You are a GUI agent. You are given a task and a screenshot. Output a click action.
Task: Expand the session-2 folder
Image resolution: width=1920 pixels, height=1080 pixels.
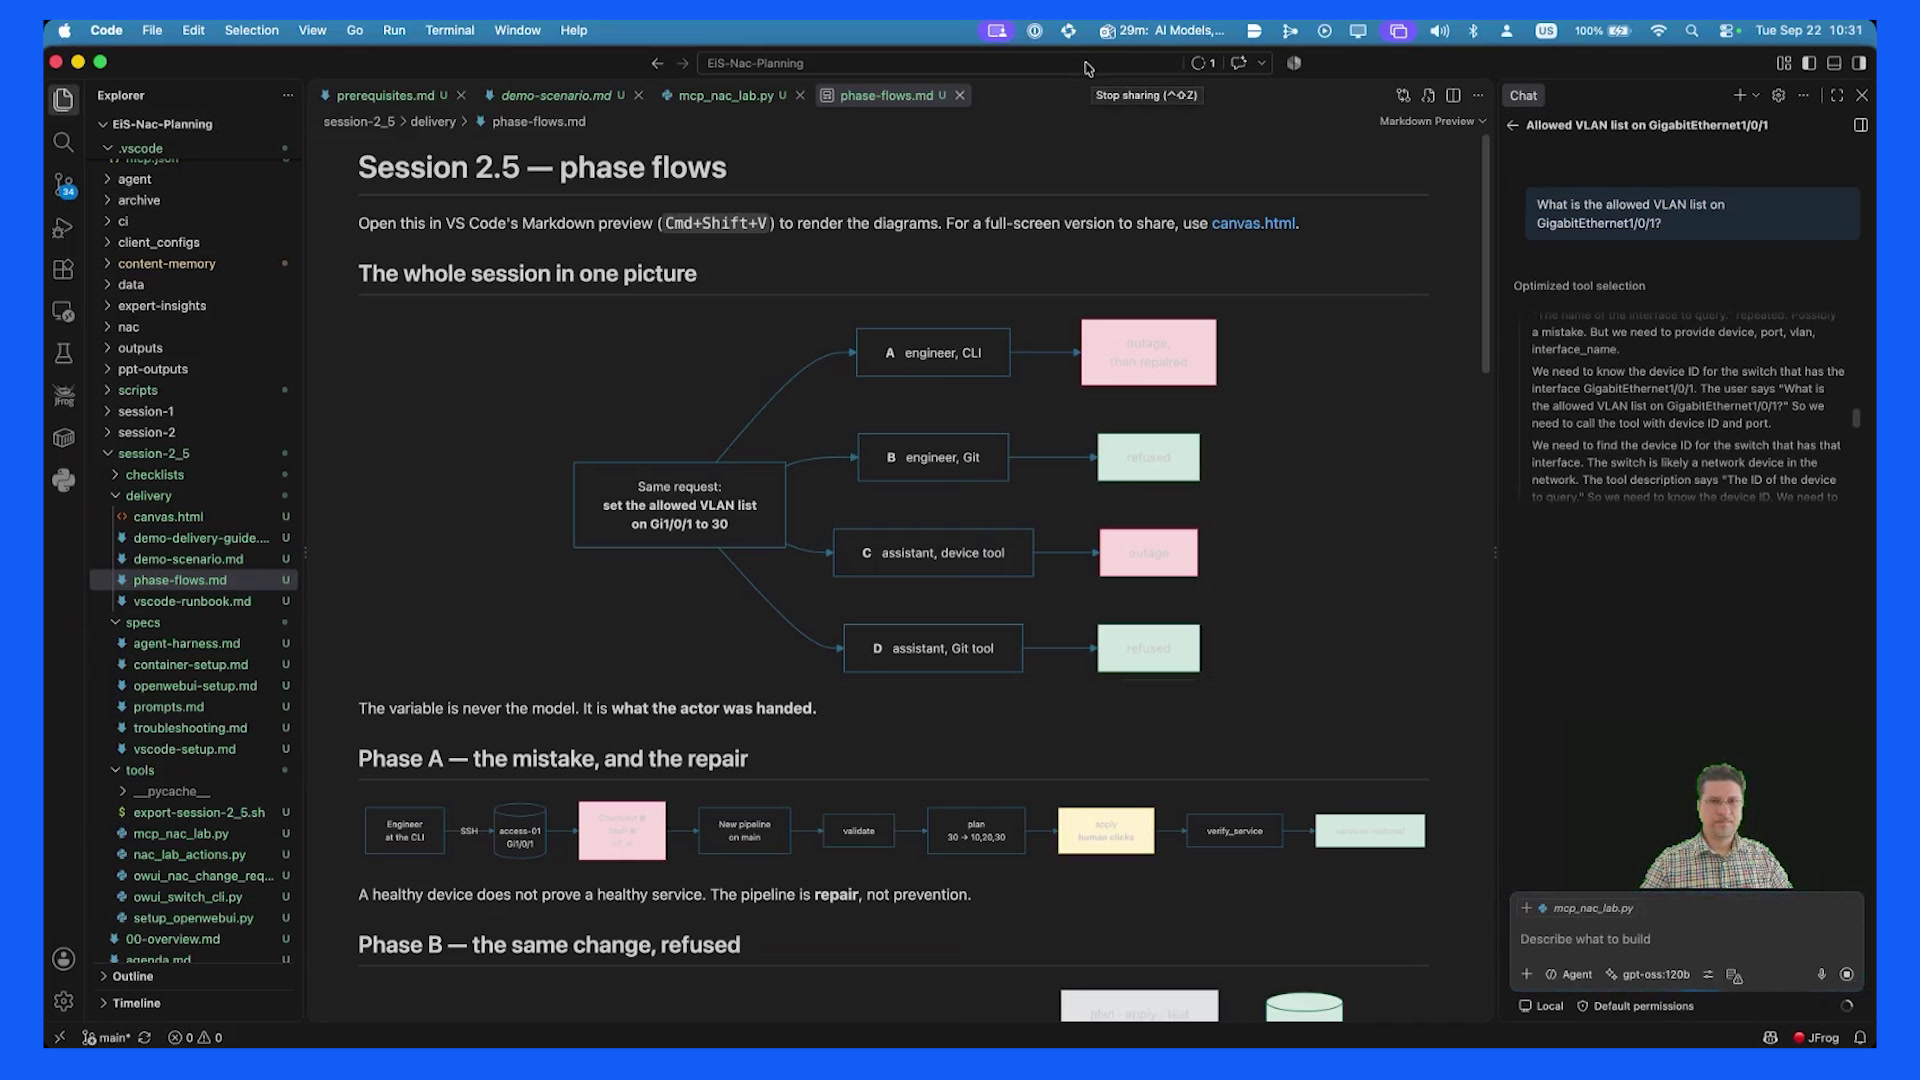pyautogui.click(x=146, y=432)
